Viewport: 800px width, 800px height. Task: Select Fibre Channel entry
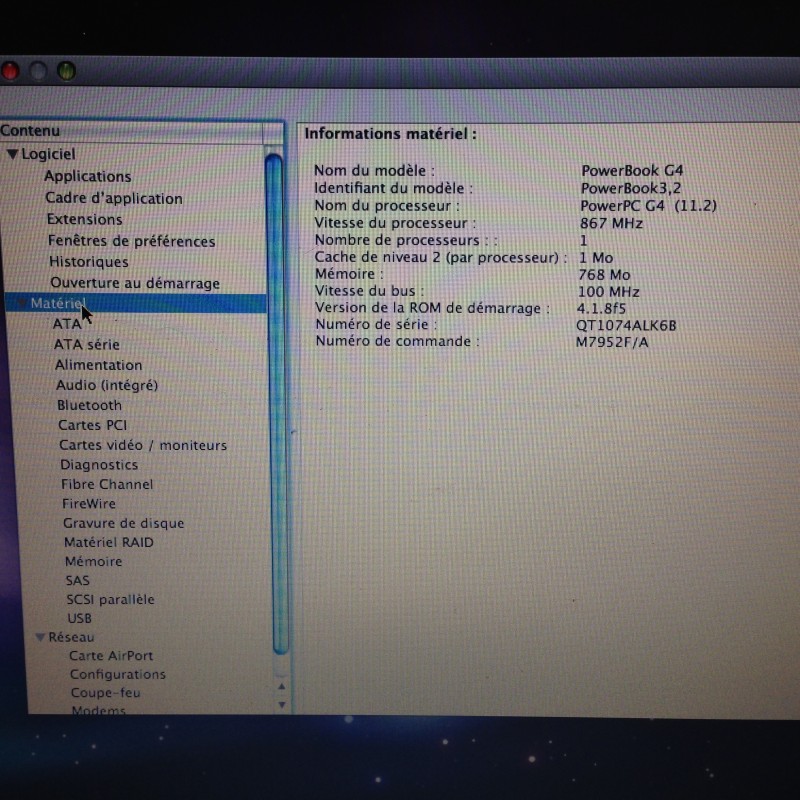point(107,484)
